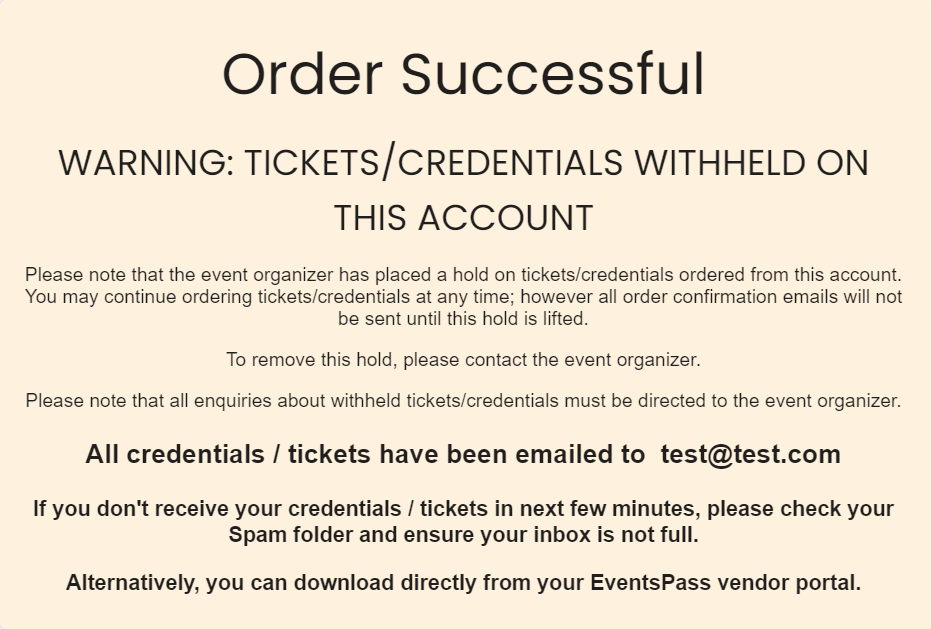Click 'Spam folder and ensure your inbox' line
The image size is (931, 629).
click(x=463, y=535)
